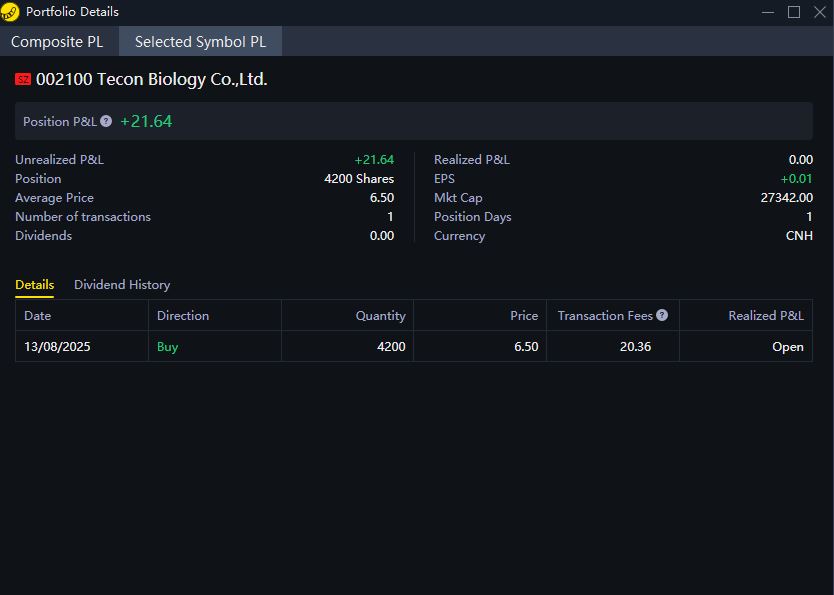Click the red SZ exchange badge
This screenshot has height=595, width=834.
click(23, 80)
